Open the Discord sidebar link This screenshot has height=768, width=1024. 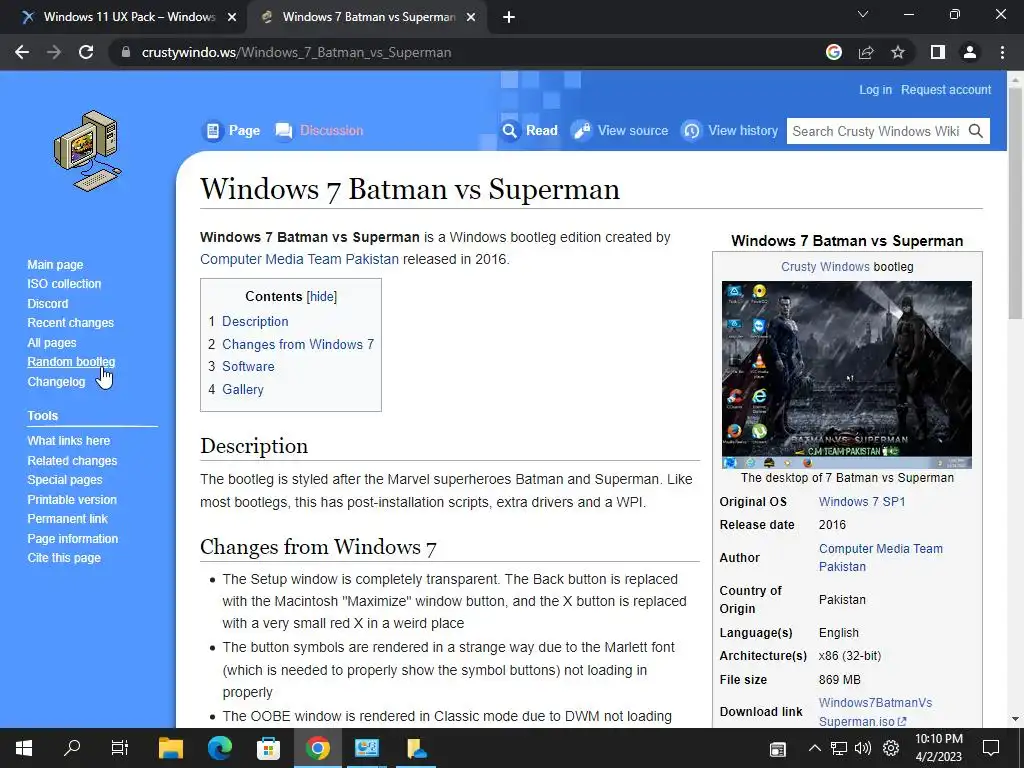(48, 304)
